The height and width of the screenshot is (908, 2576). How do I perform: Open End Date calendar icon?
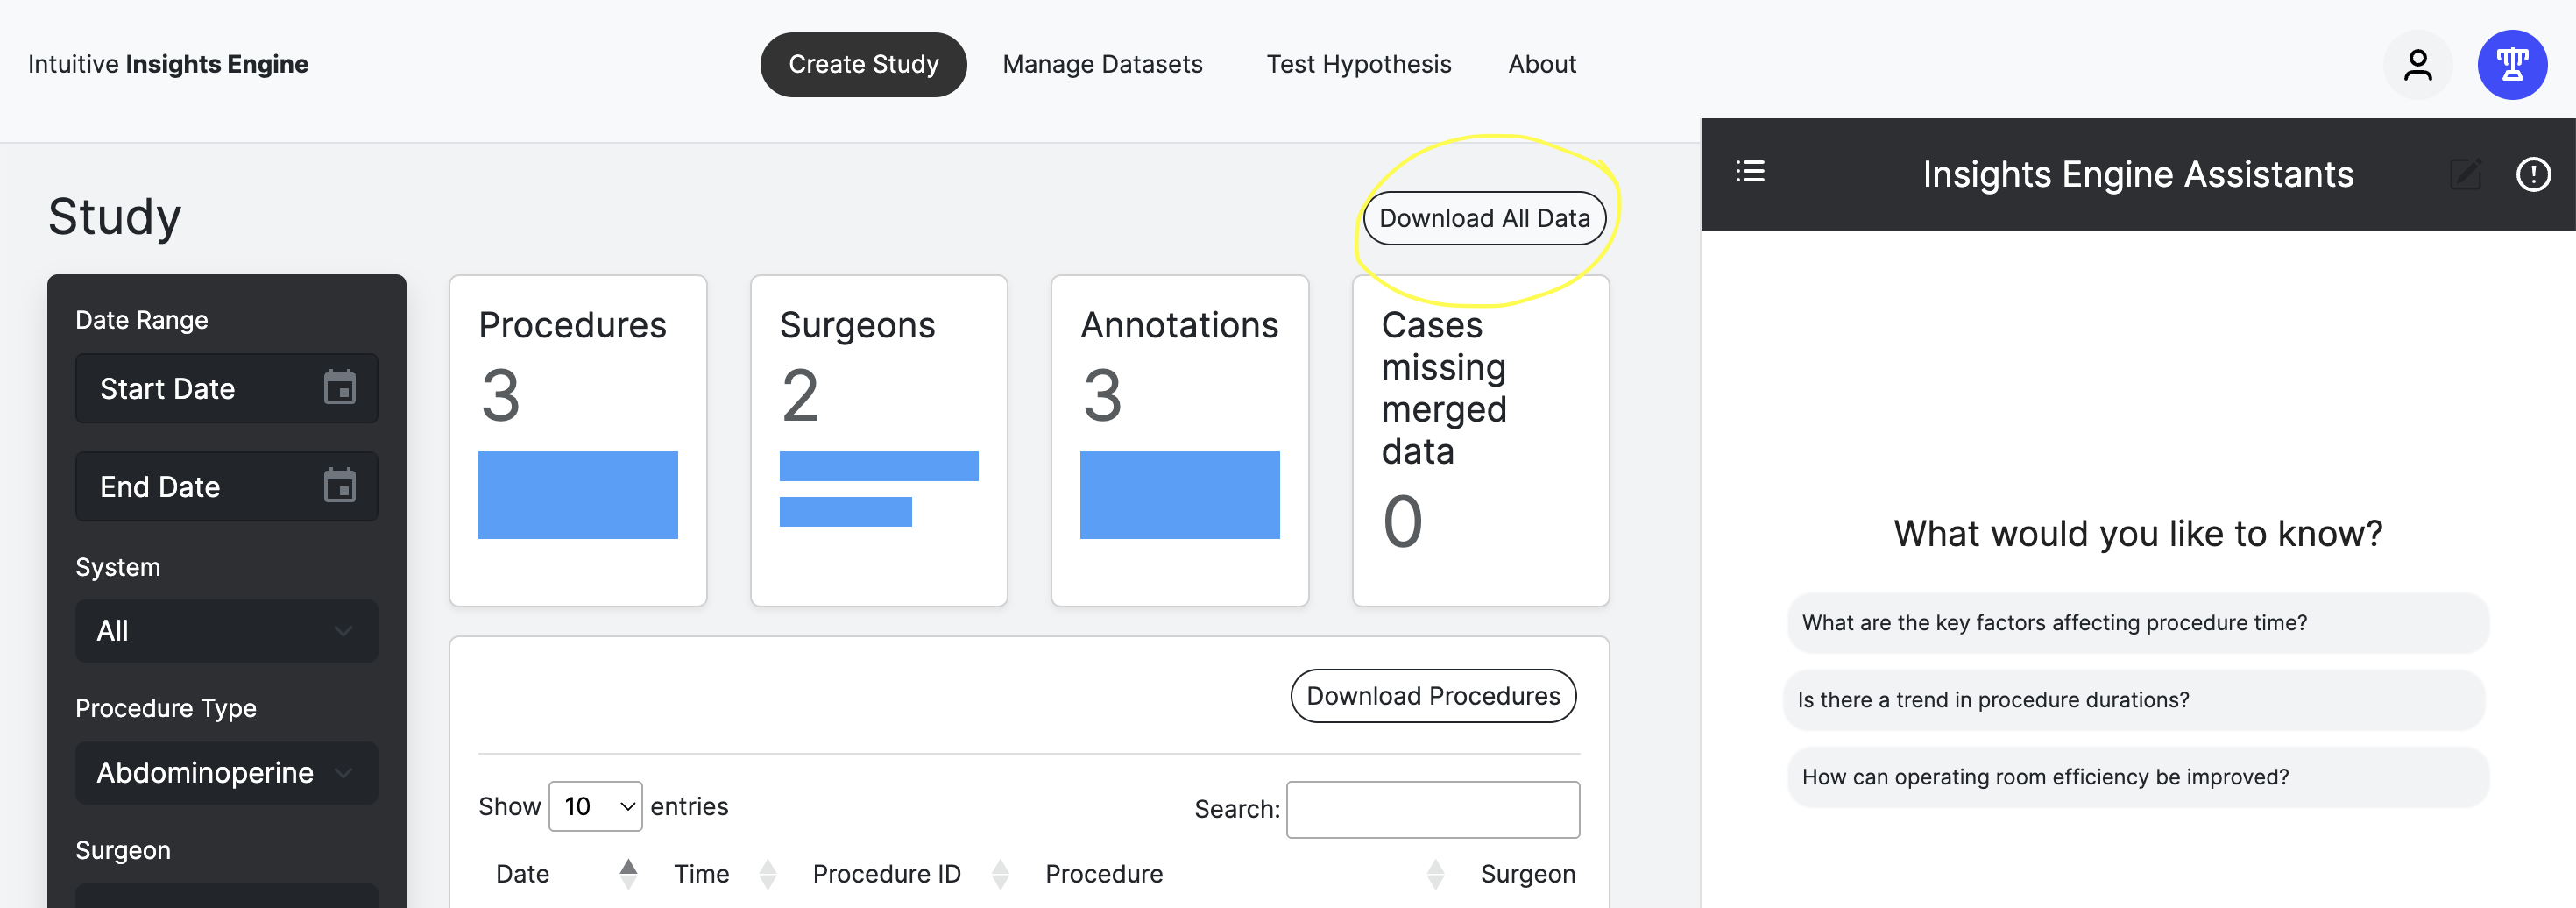(x=339, y=485)
